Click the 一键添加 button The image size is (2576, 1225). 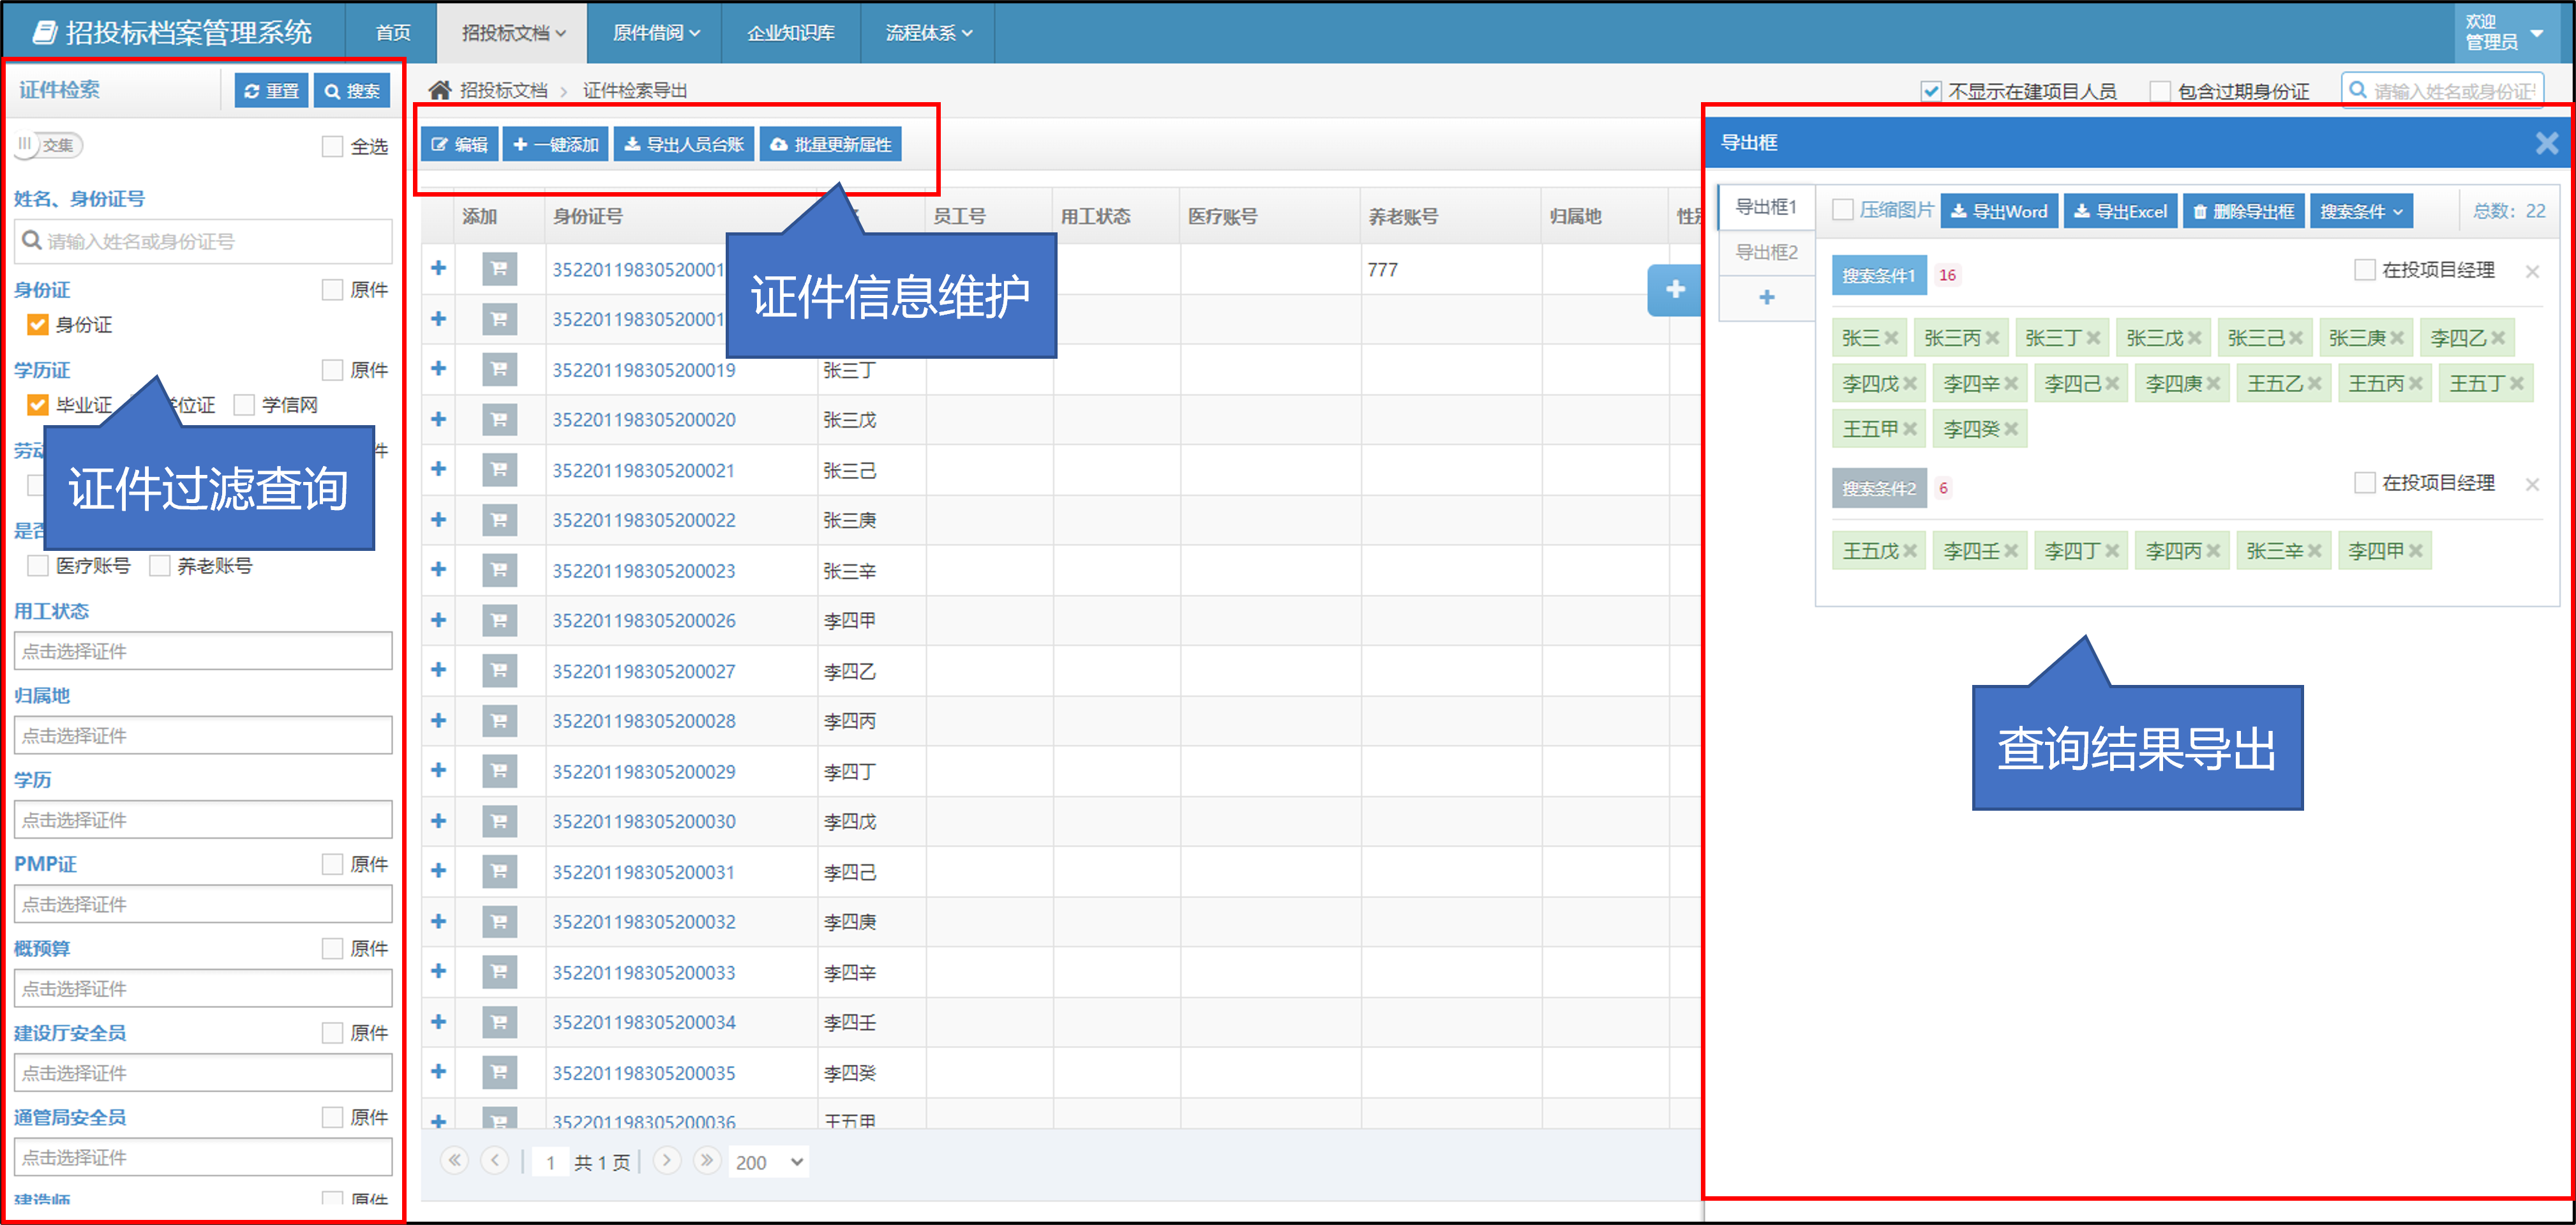point(556,145)
